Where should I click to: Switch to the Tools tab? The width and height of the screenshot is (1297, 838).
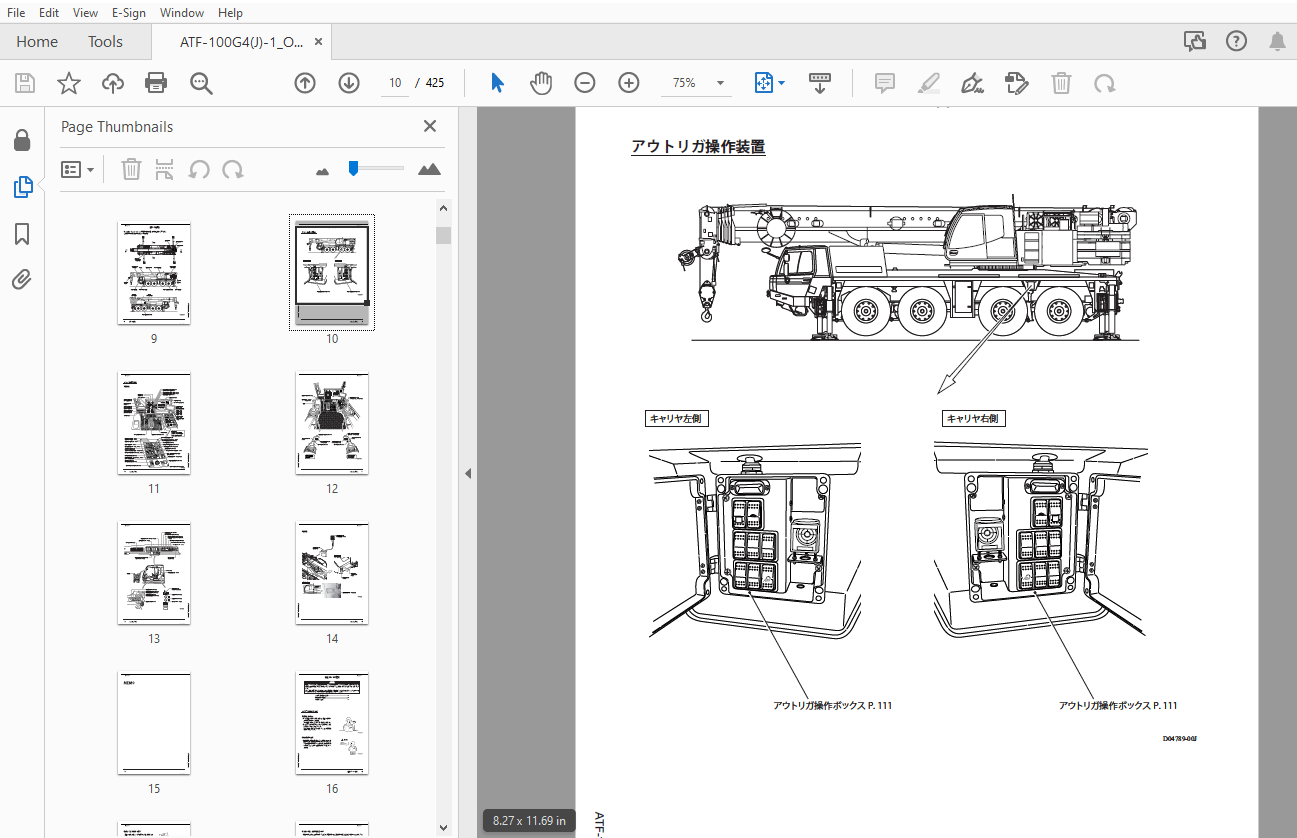point(105,42)
